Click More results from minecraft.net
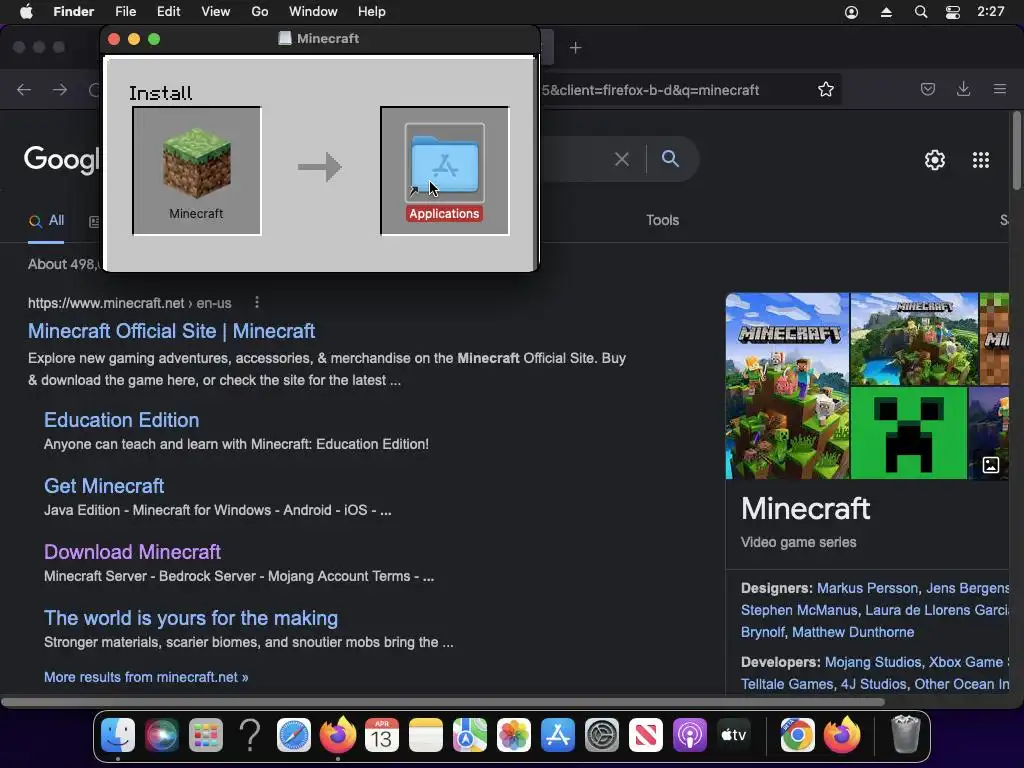 [146, 677]
